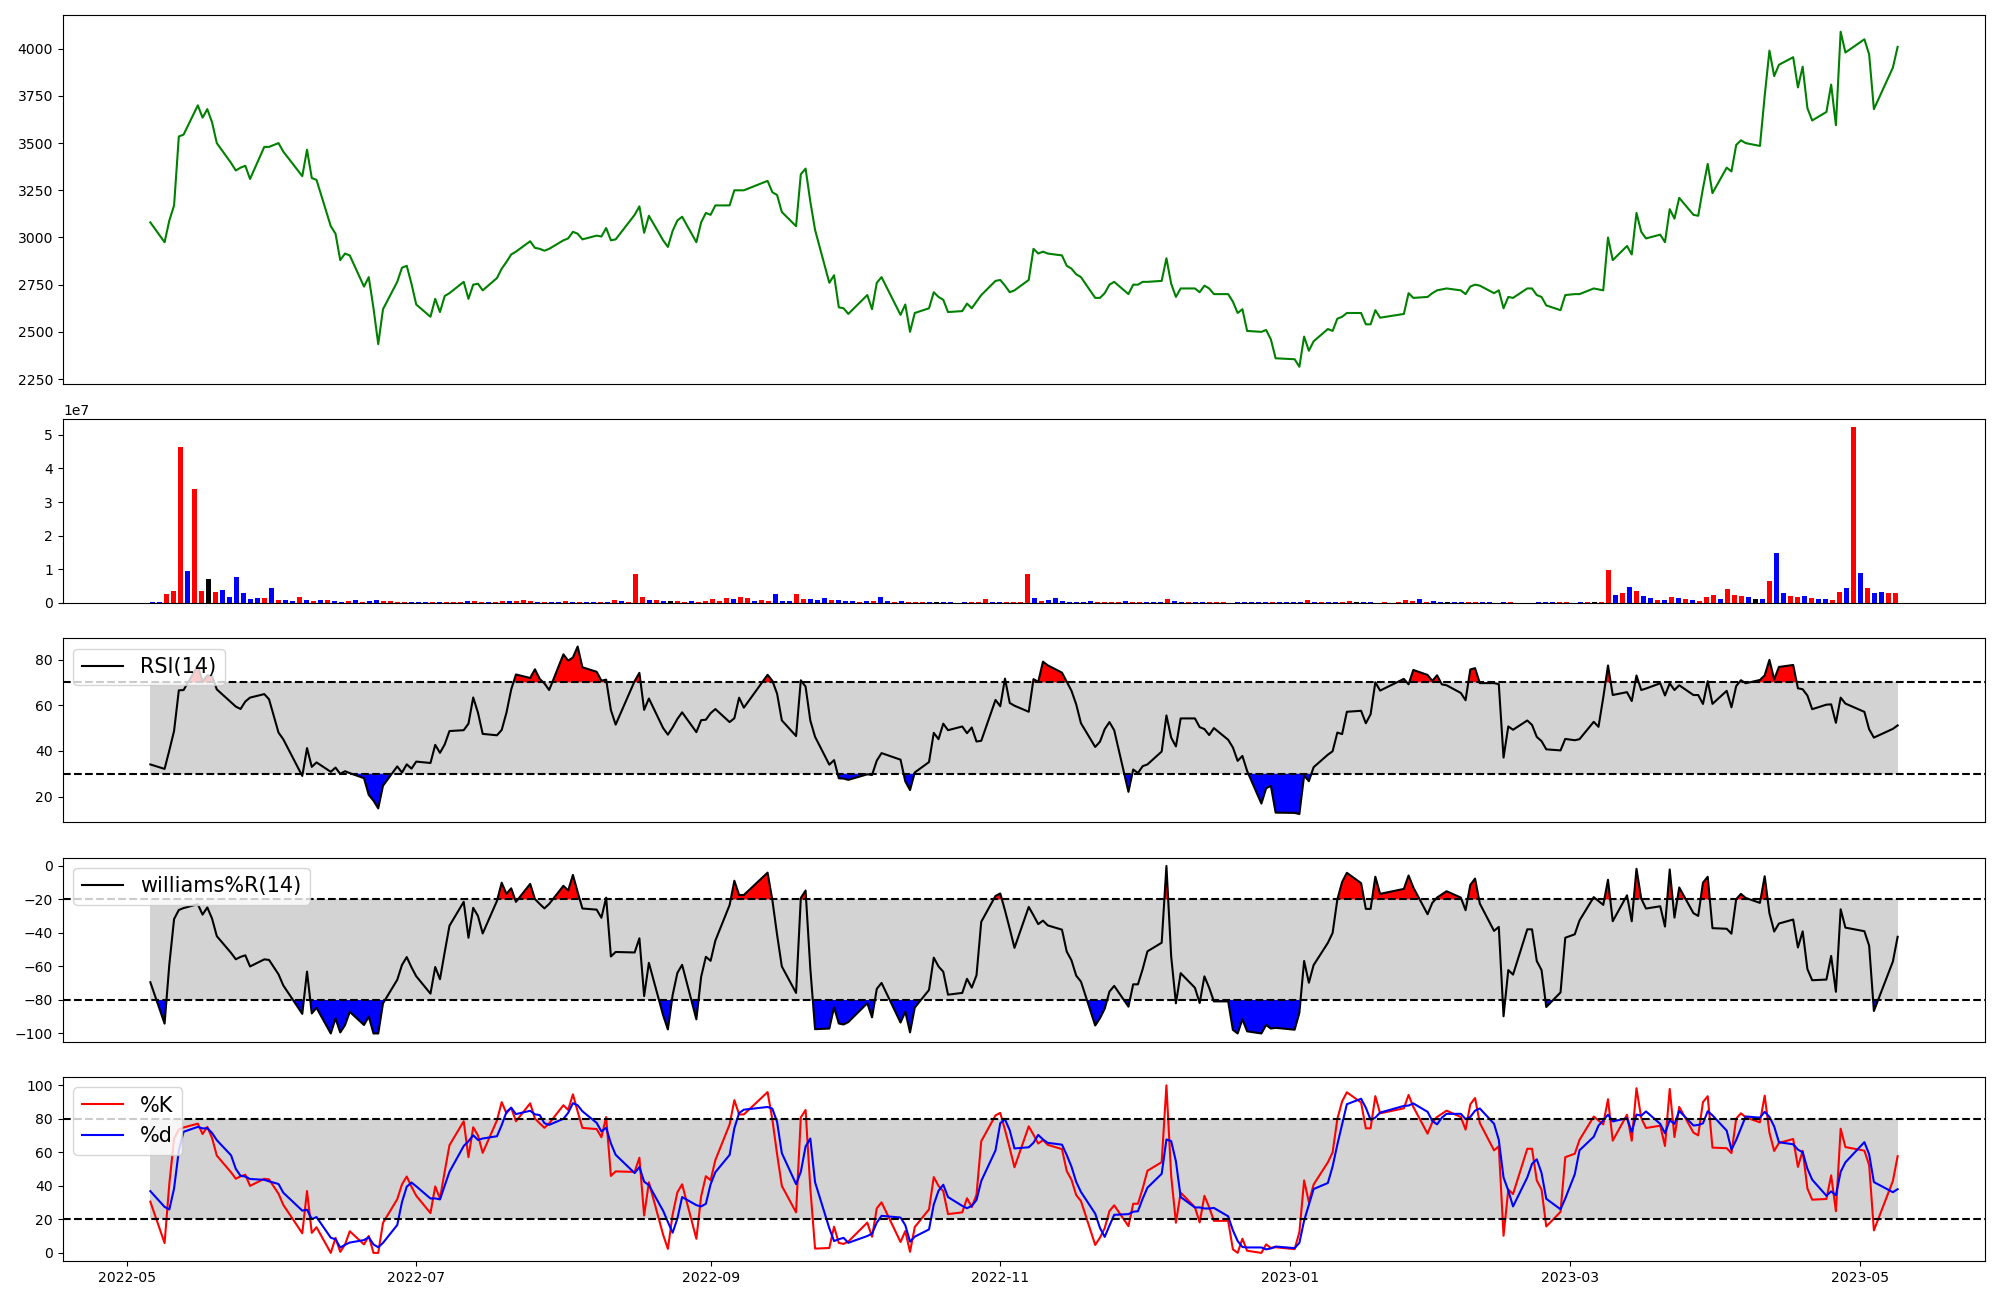The height and width of the screenshot is (1300, 2000).
Task: Click the %d legend entry text
Action: (156, 1135)
